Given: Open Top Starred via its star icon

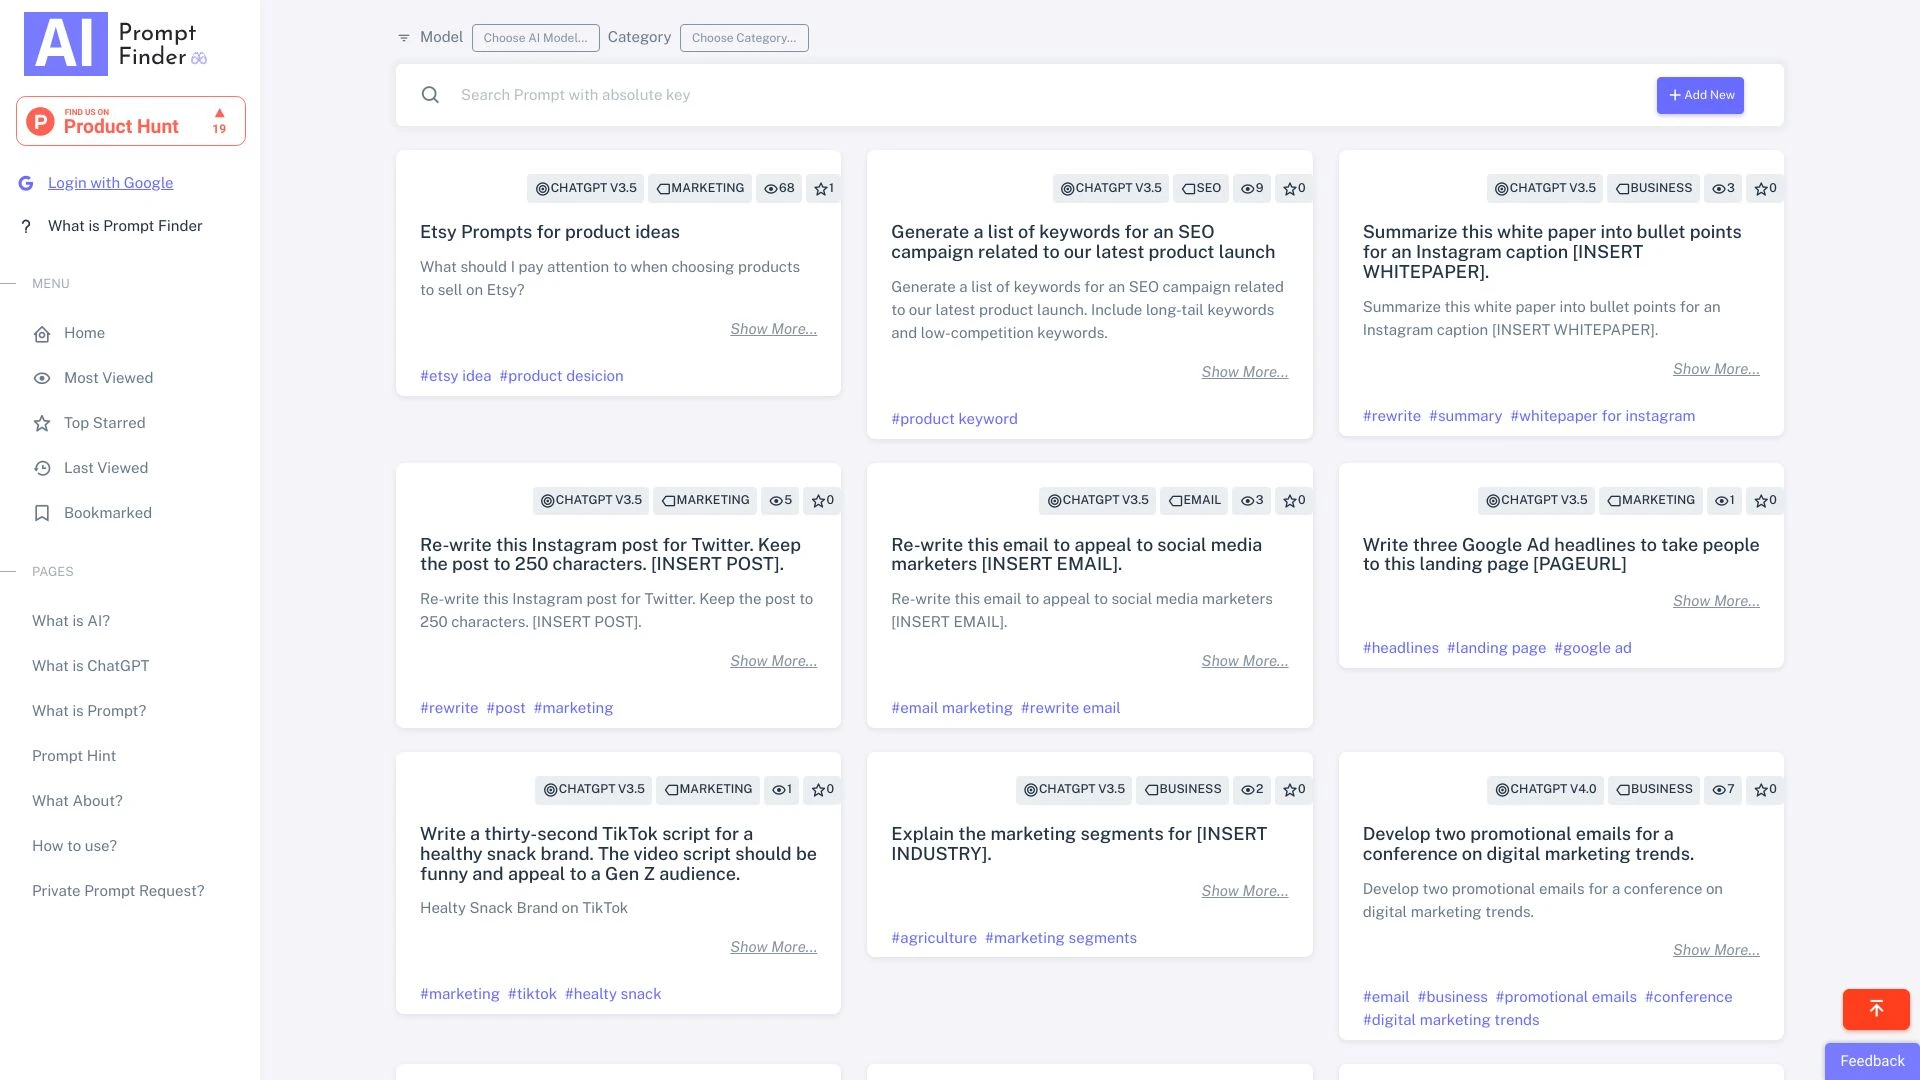Looking at the screenshot, I should point(42,423).
